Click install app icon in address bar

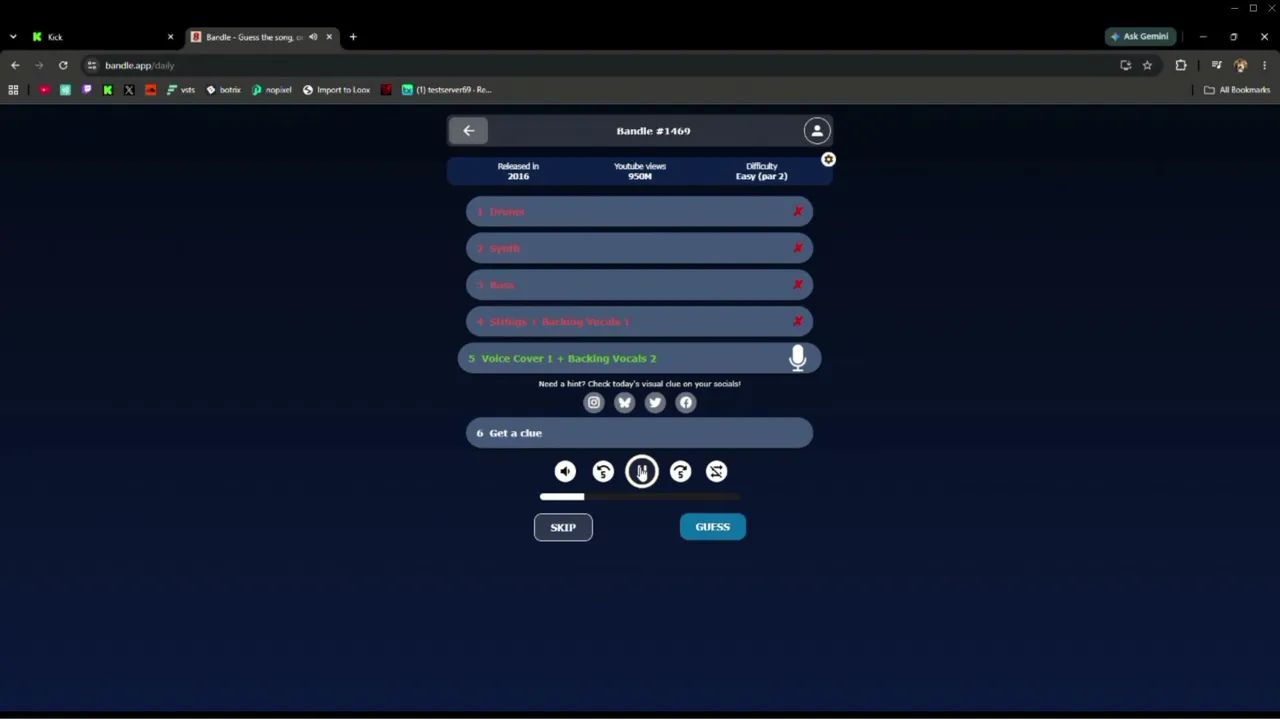pyautogui.click(x=1126, y=65)
